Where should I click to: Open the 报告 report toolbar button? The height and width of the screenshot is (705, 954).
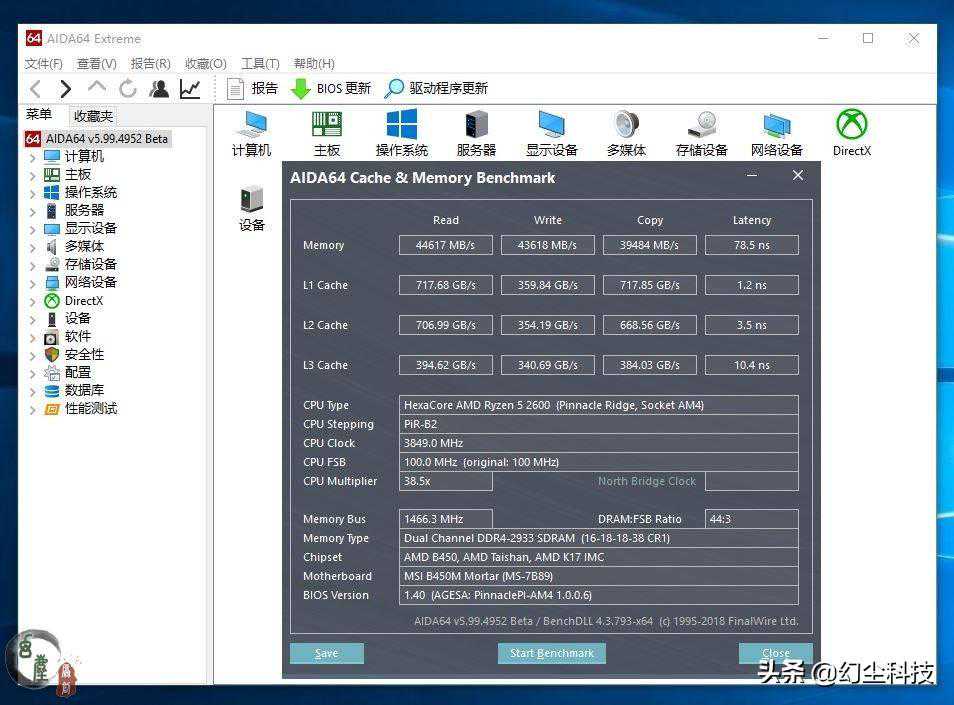pyautogui.click(x=252, y=89)
